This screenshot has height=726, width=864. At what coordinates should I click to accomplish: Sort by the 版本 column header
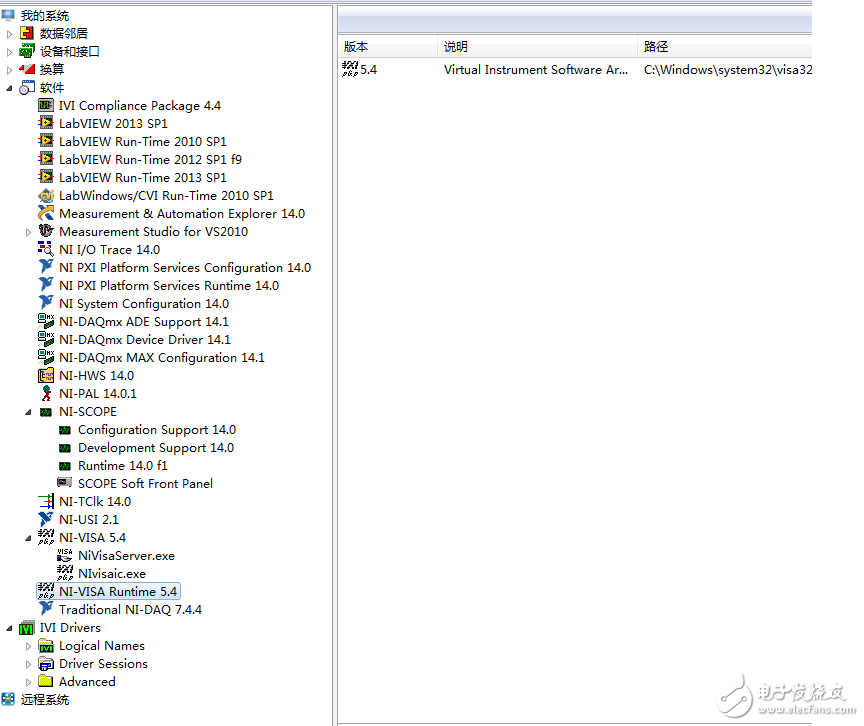tap(388, 47)
